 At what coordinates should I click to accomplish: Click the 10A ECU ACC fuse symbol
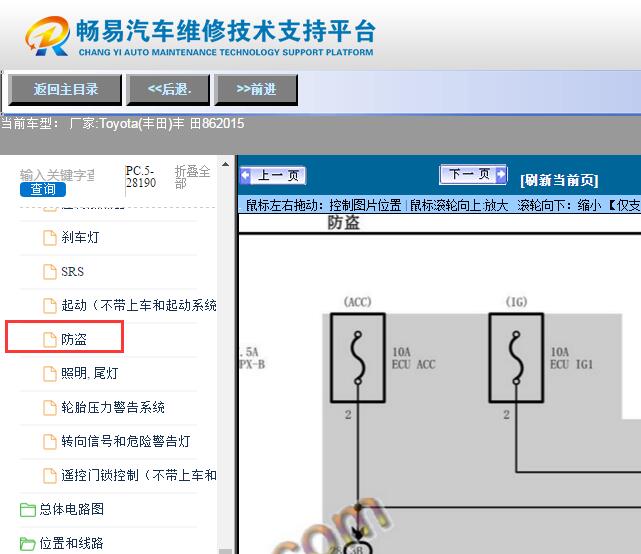(x=358, y=358)
